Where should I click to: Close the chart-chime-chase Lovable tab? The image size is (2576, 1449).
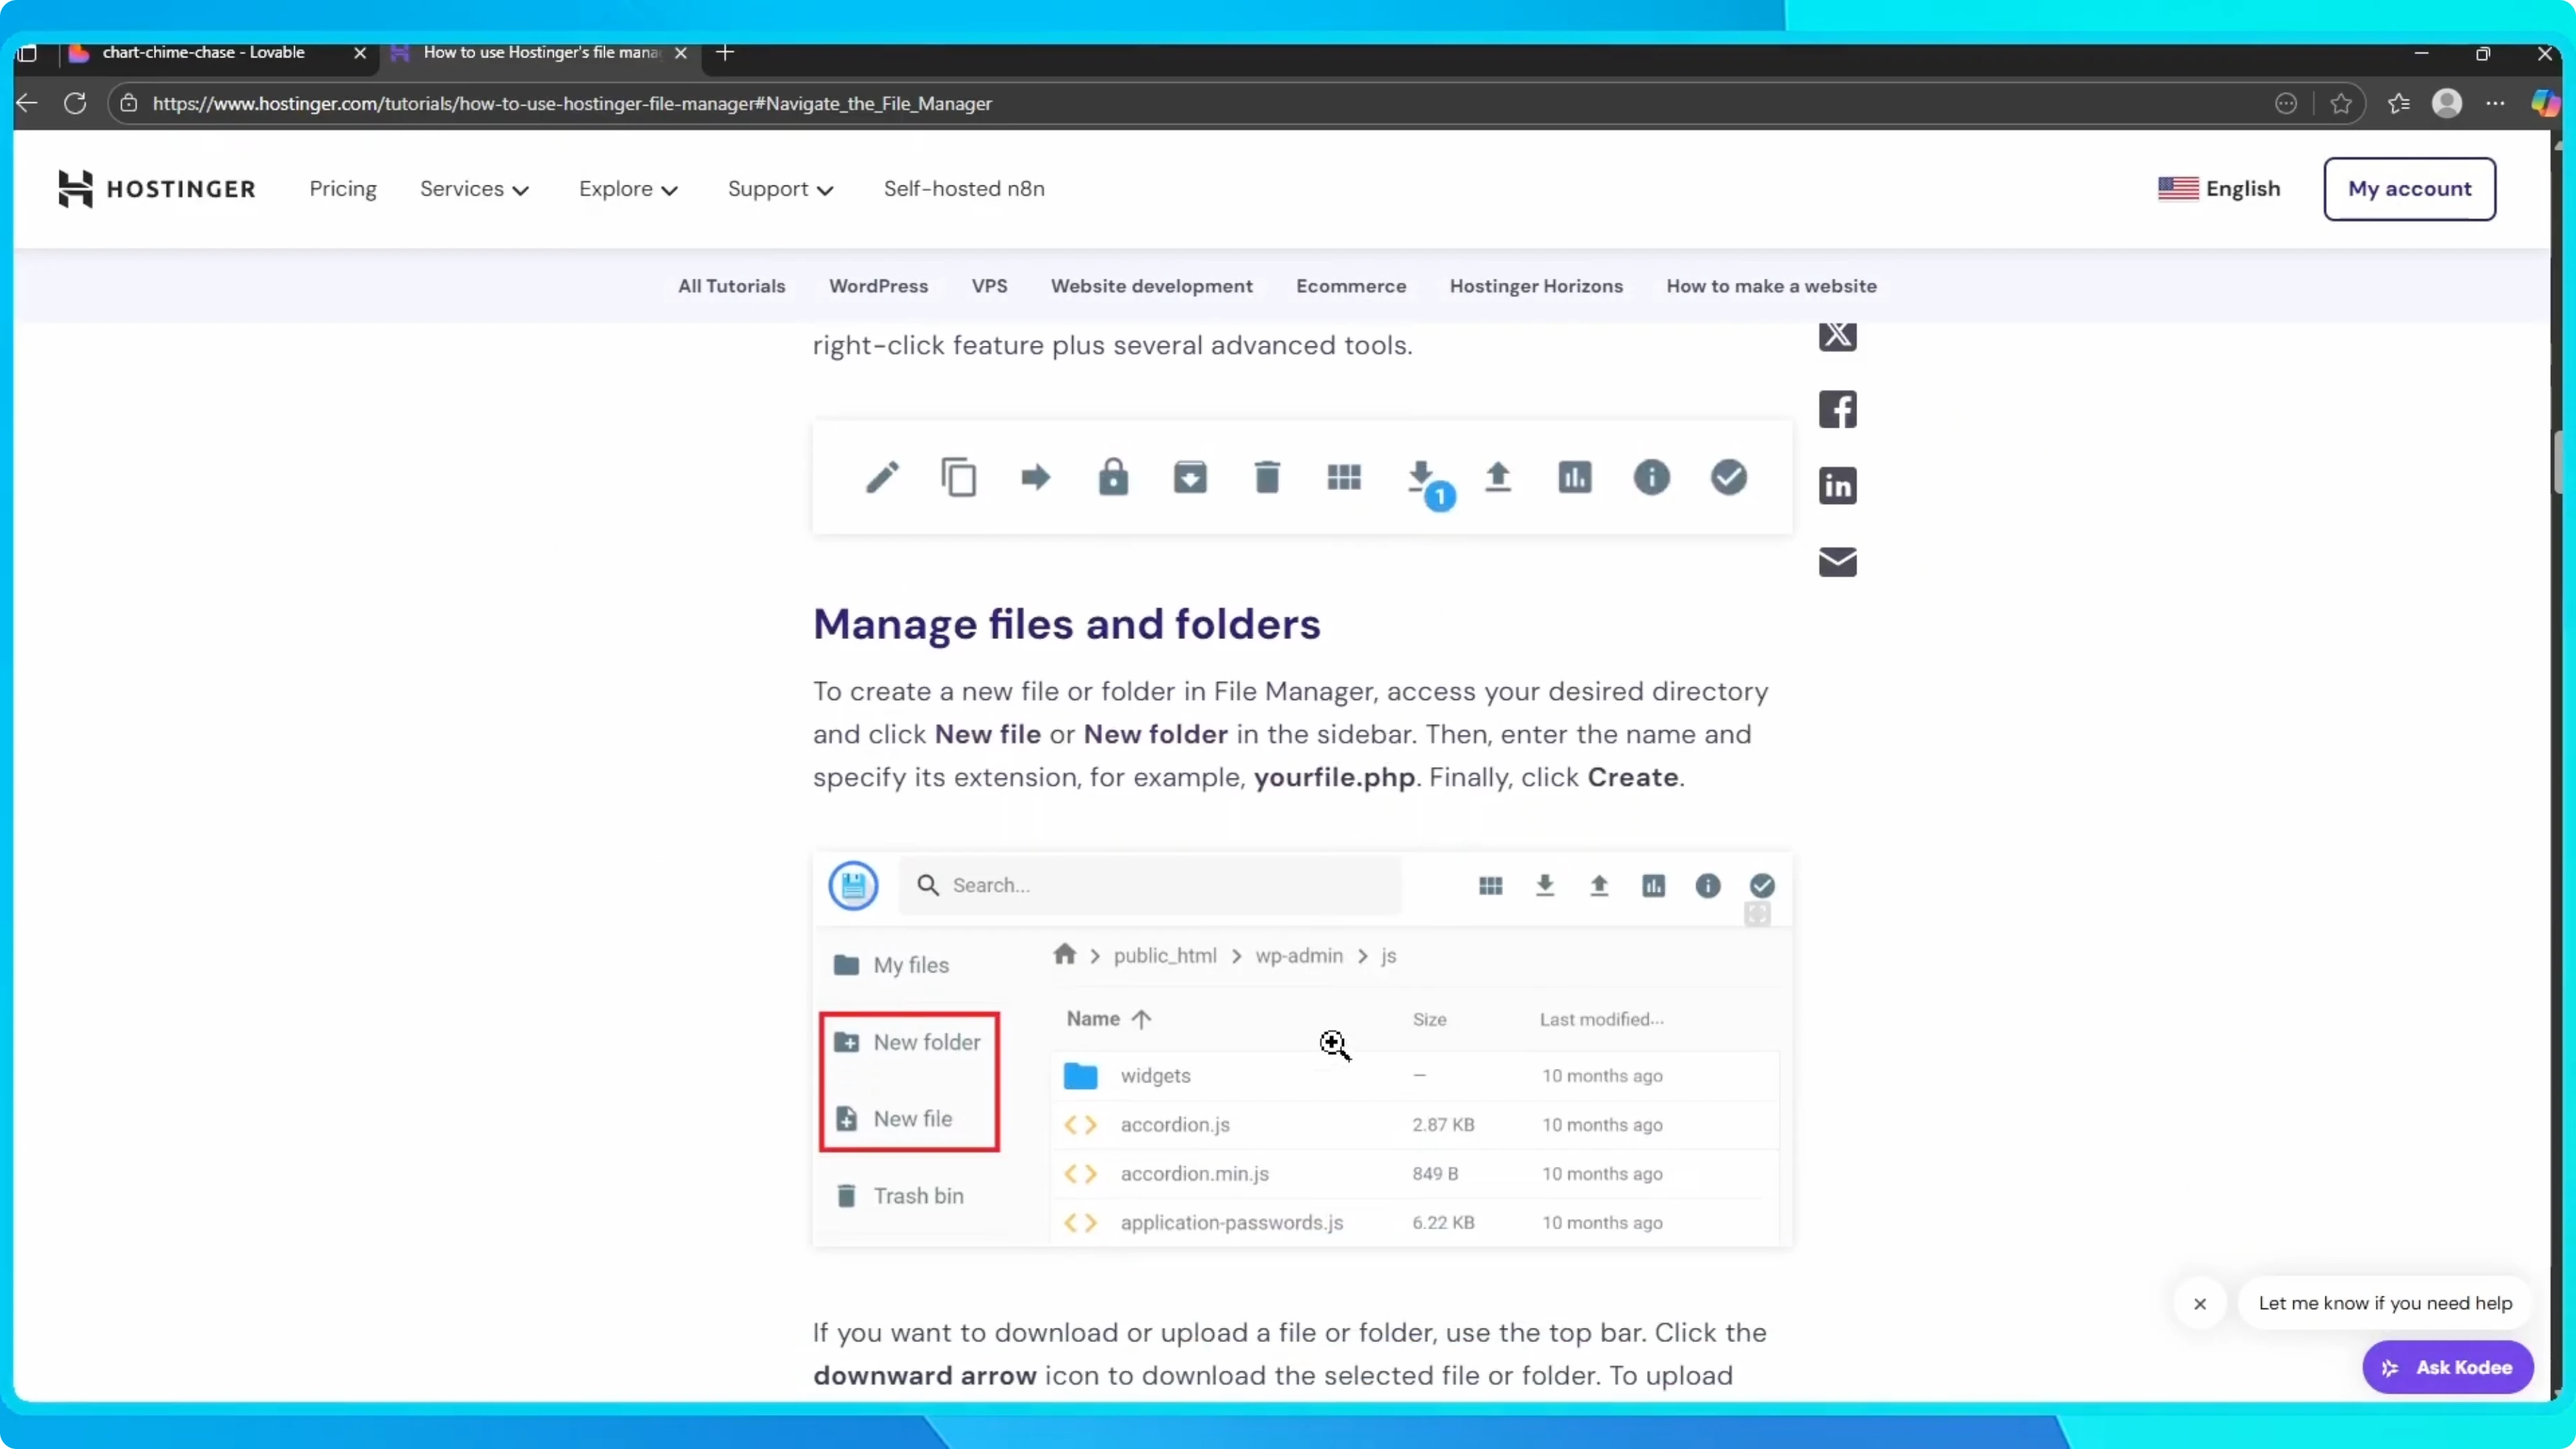point(360,53)
